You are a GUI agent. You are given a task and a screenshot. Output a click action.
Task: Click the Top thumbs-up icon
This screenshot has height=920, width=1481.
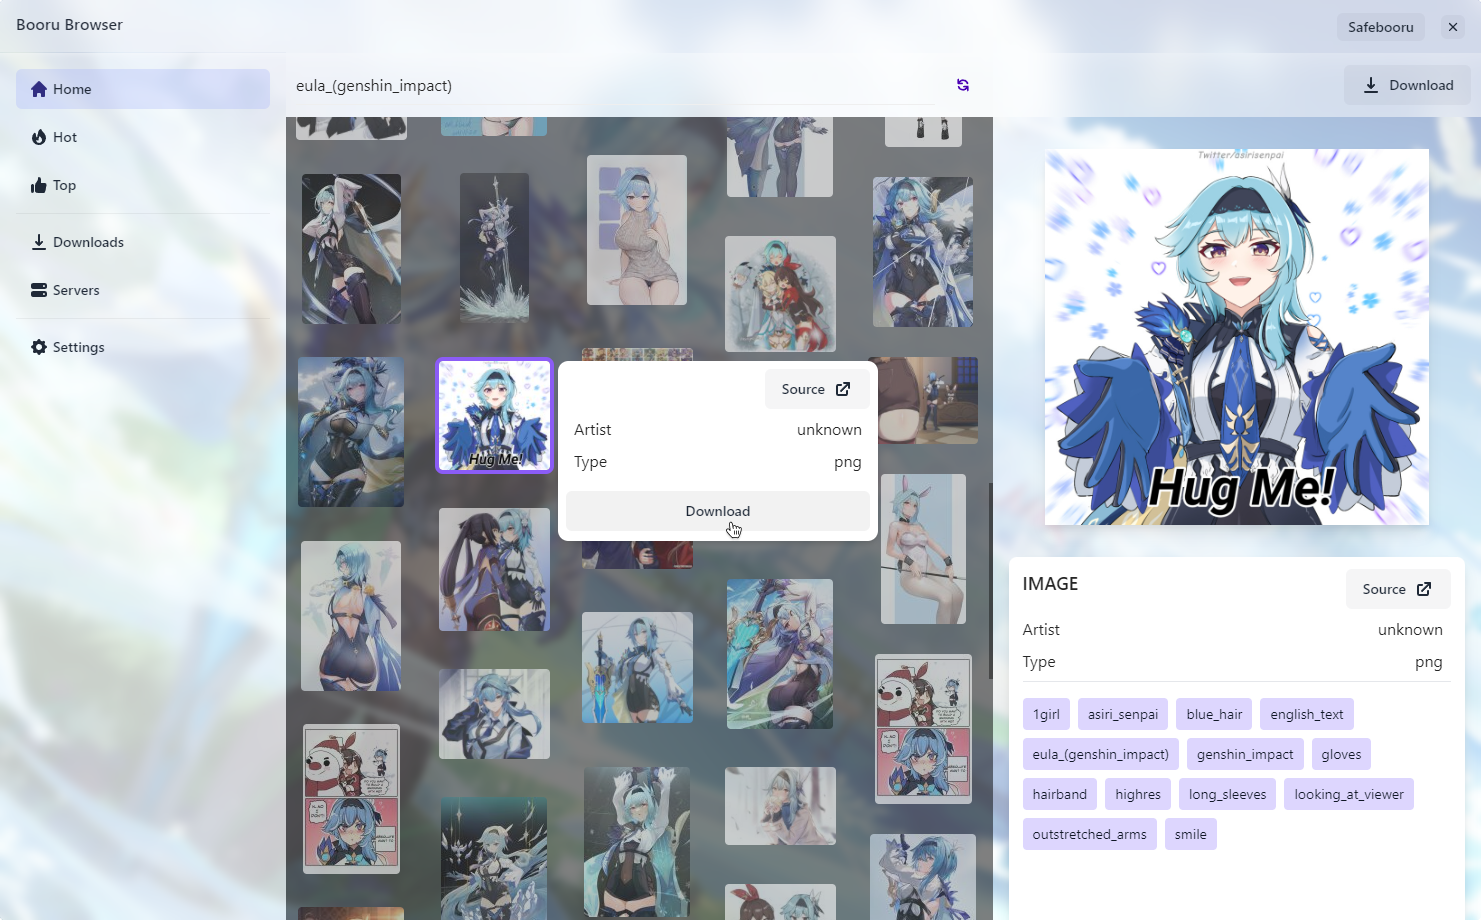pos(38,184)
